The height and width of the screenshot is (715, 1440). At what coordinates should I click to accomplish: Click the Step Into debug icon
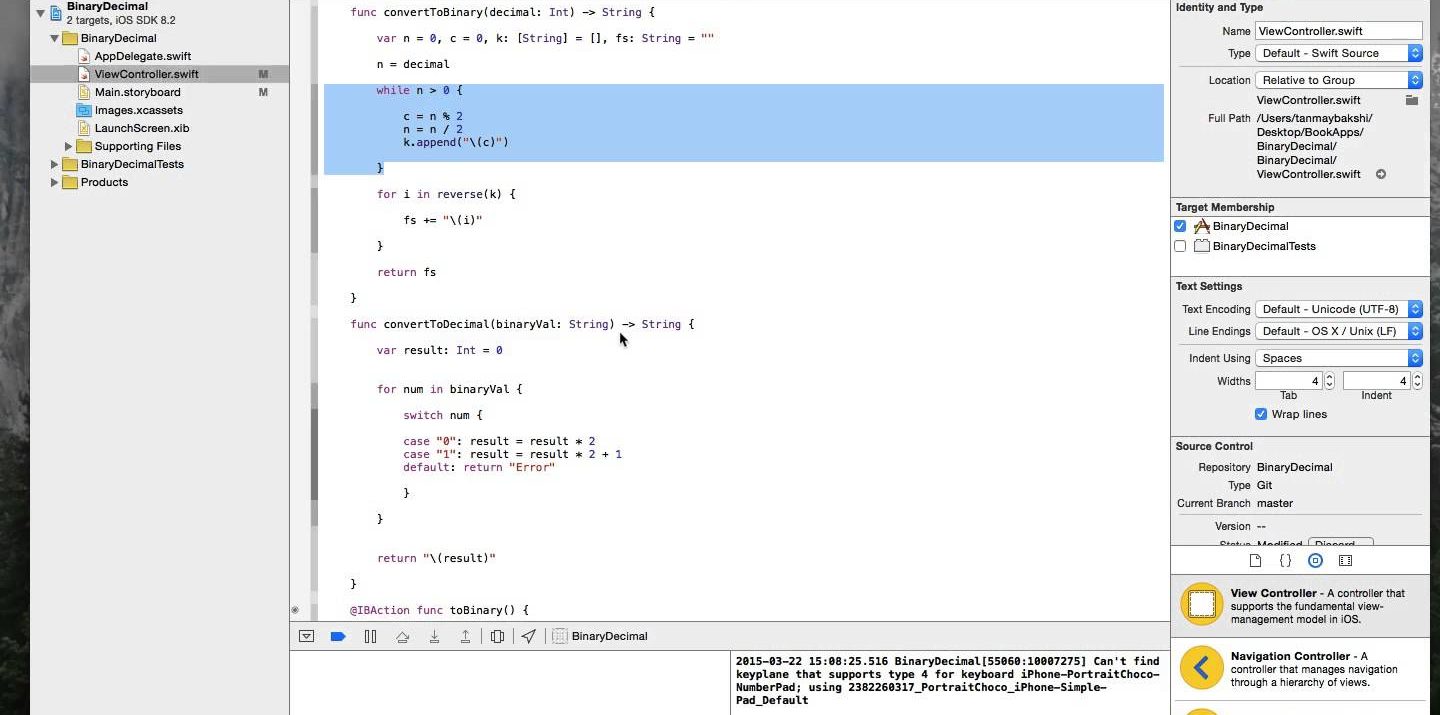tap(434, 636)
